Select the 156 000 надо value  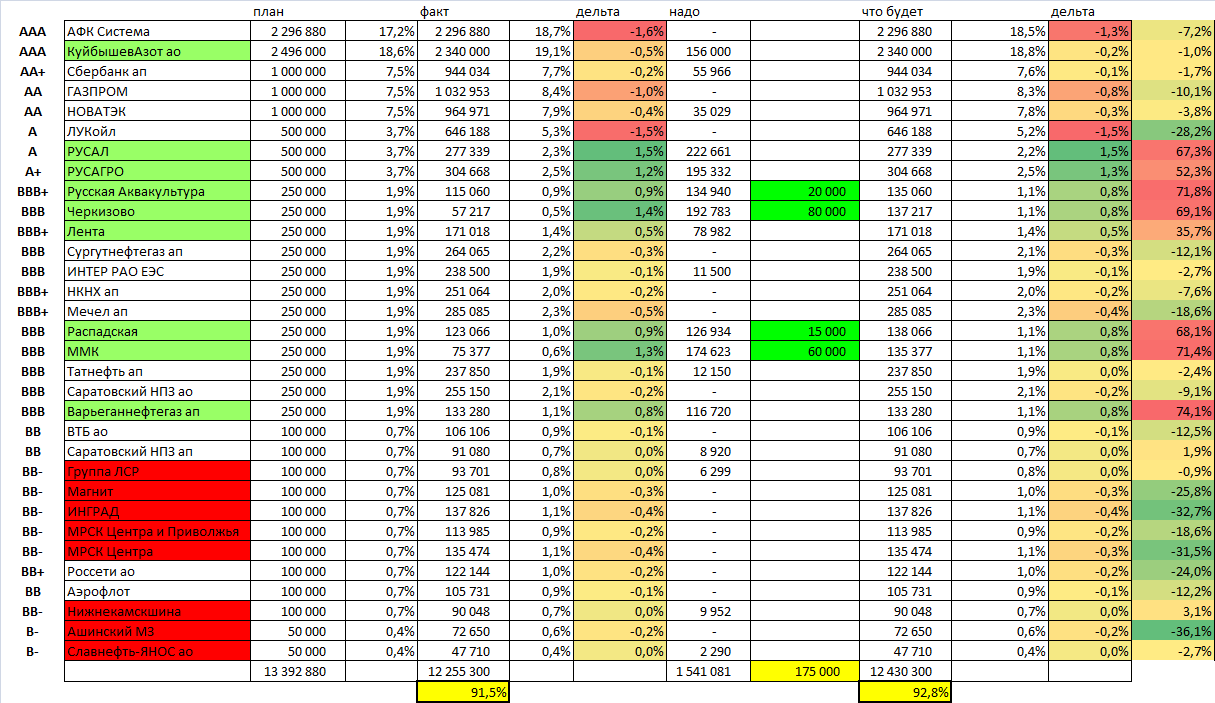(708, 51)
